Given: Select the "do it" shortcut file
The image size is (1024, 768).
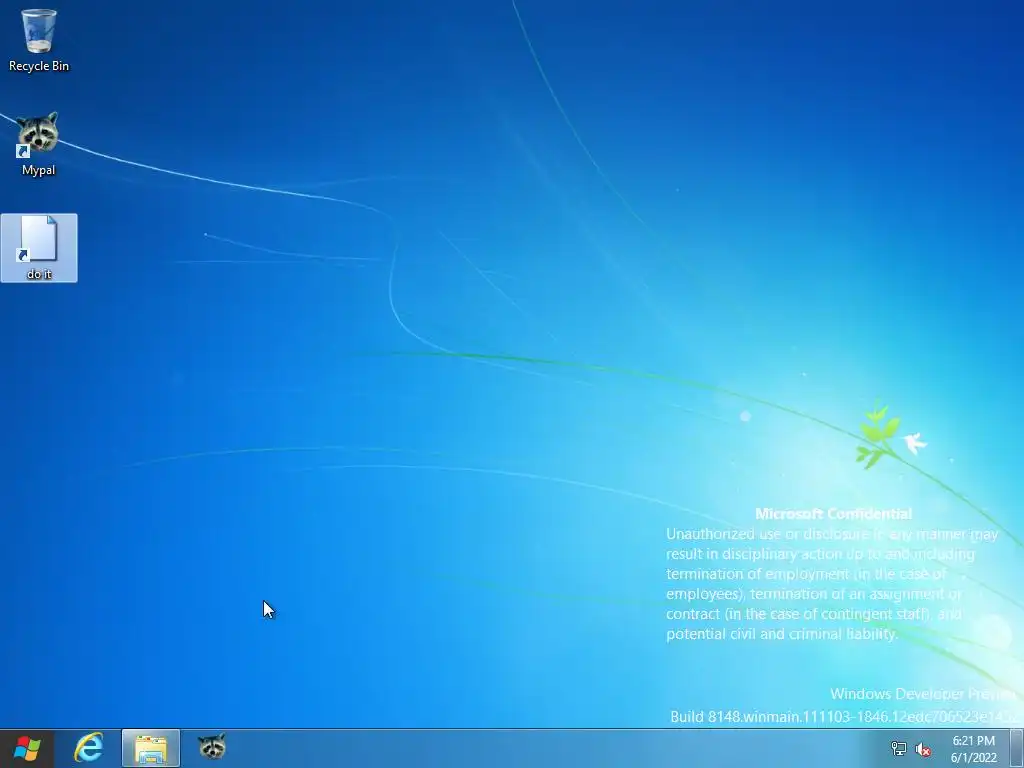Looking at the screenshot, I should (39, 248).
